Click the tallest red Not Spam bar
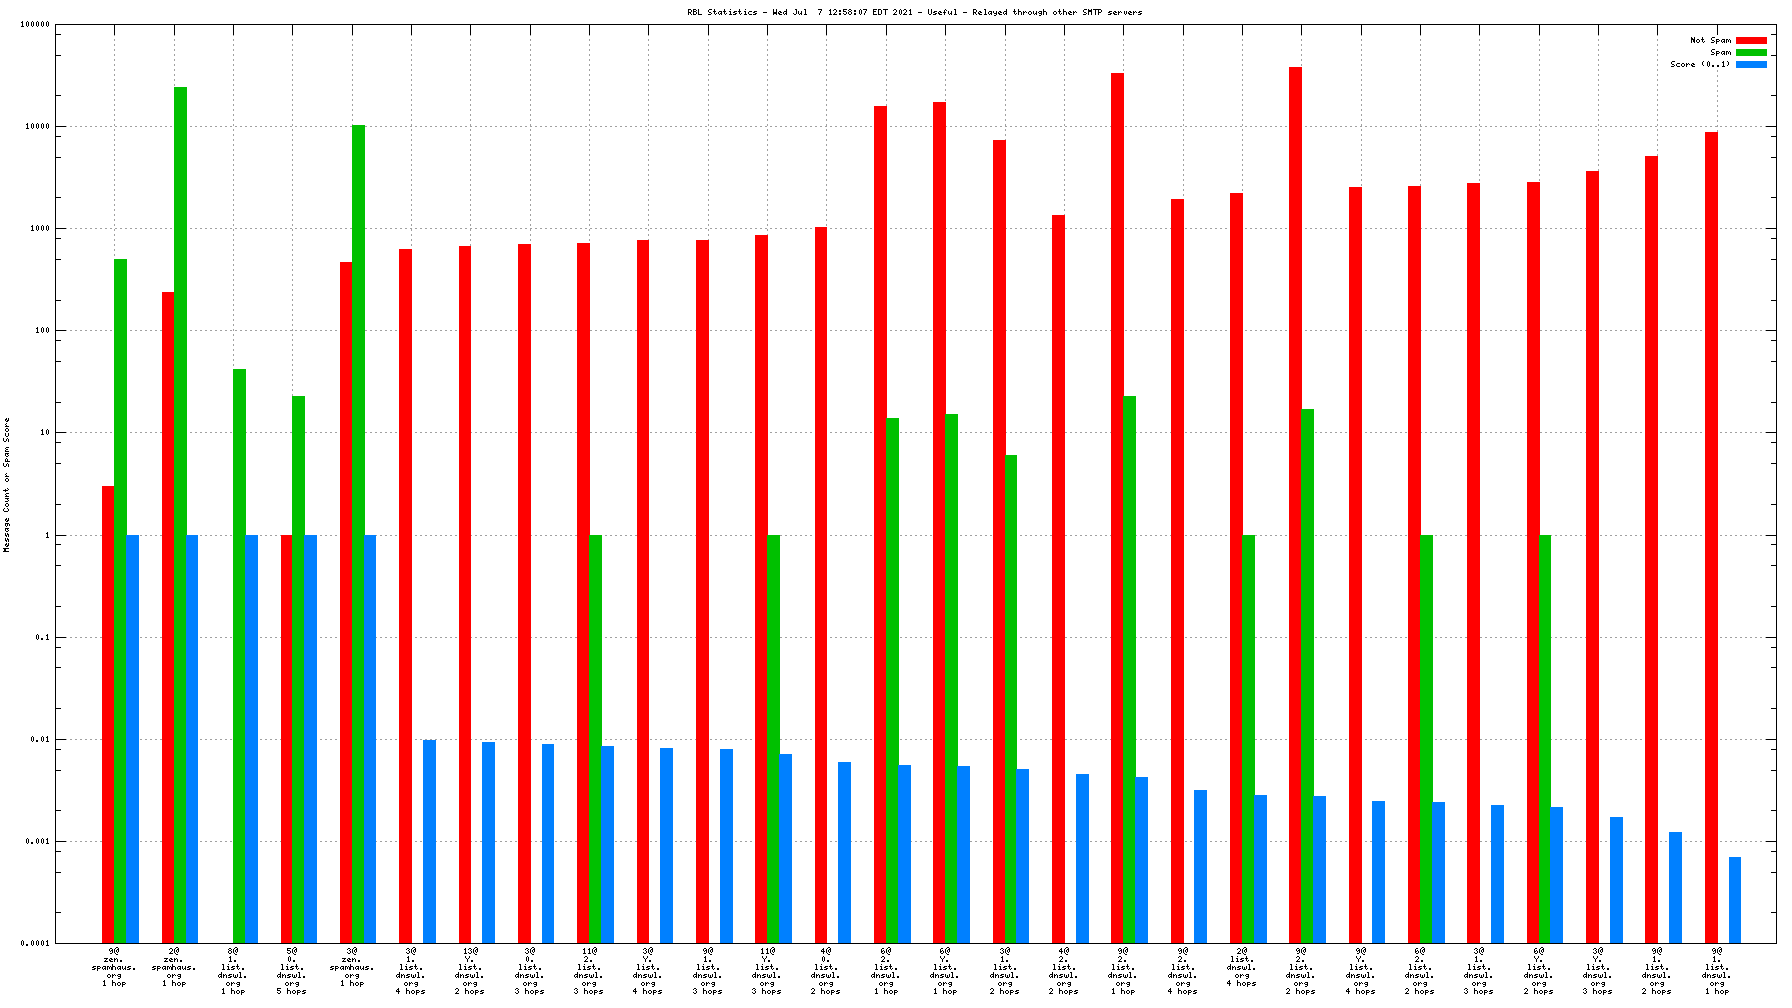The image size is (1792, 1008). coord(1295,500)
